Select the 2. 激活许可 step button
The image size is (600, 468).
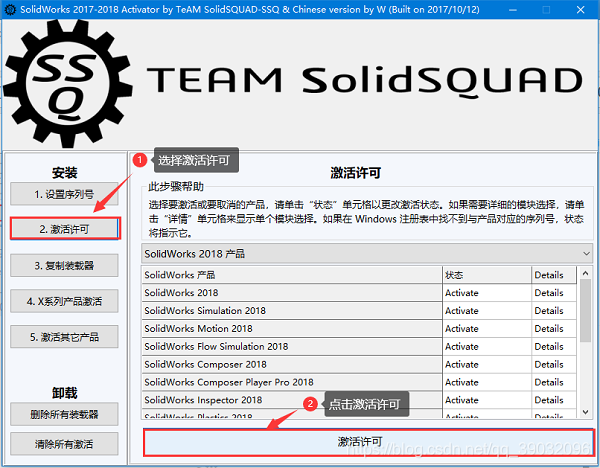click(x=65, y=229)
